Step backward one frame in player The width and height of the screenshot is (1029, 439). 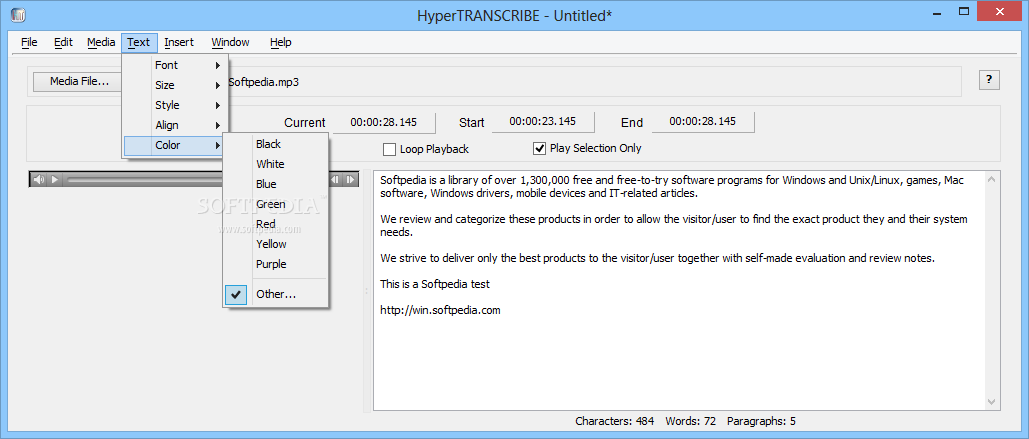[x=335, y=180]
